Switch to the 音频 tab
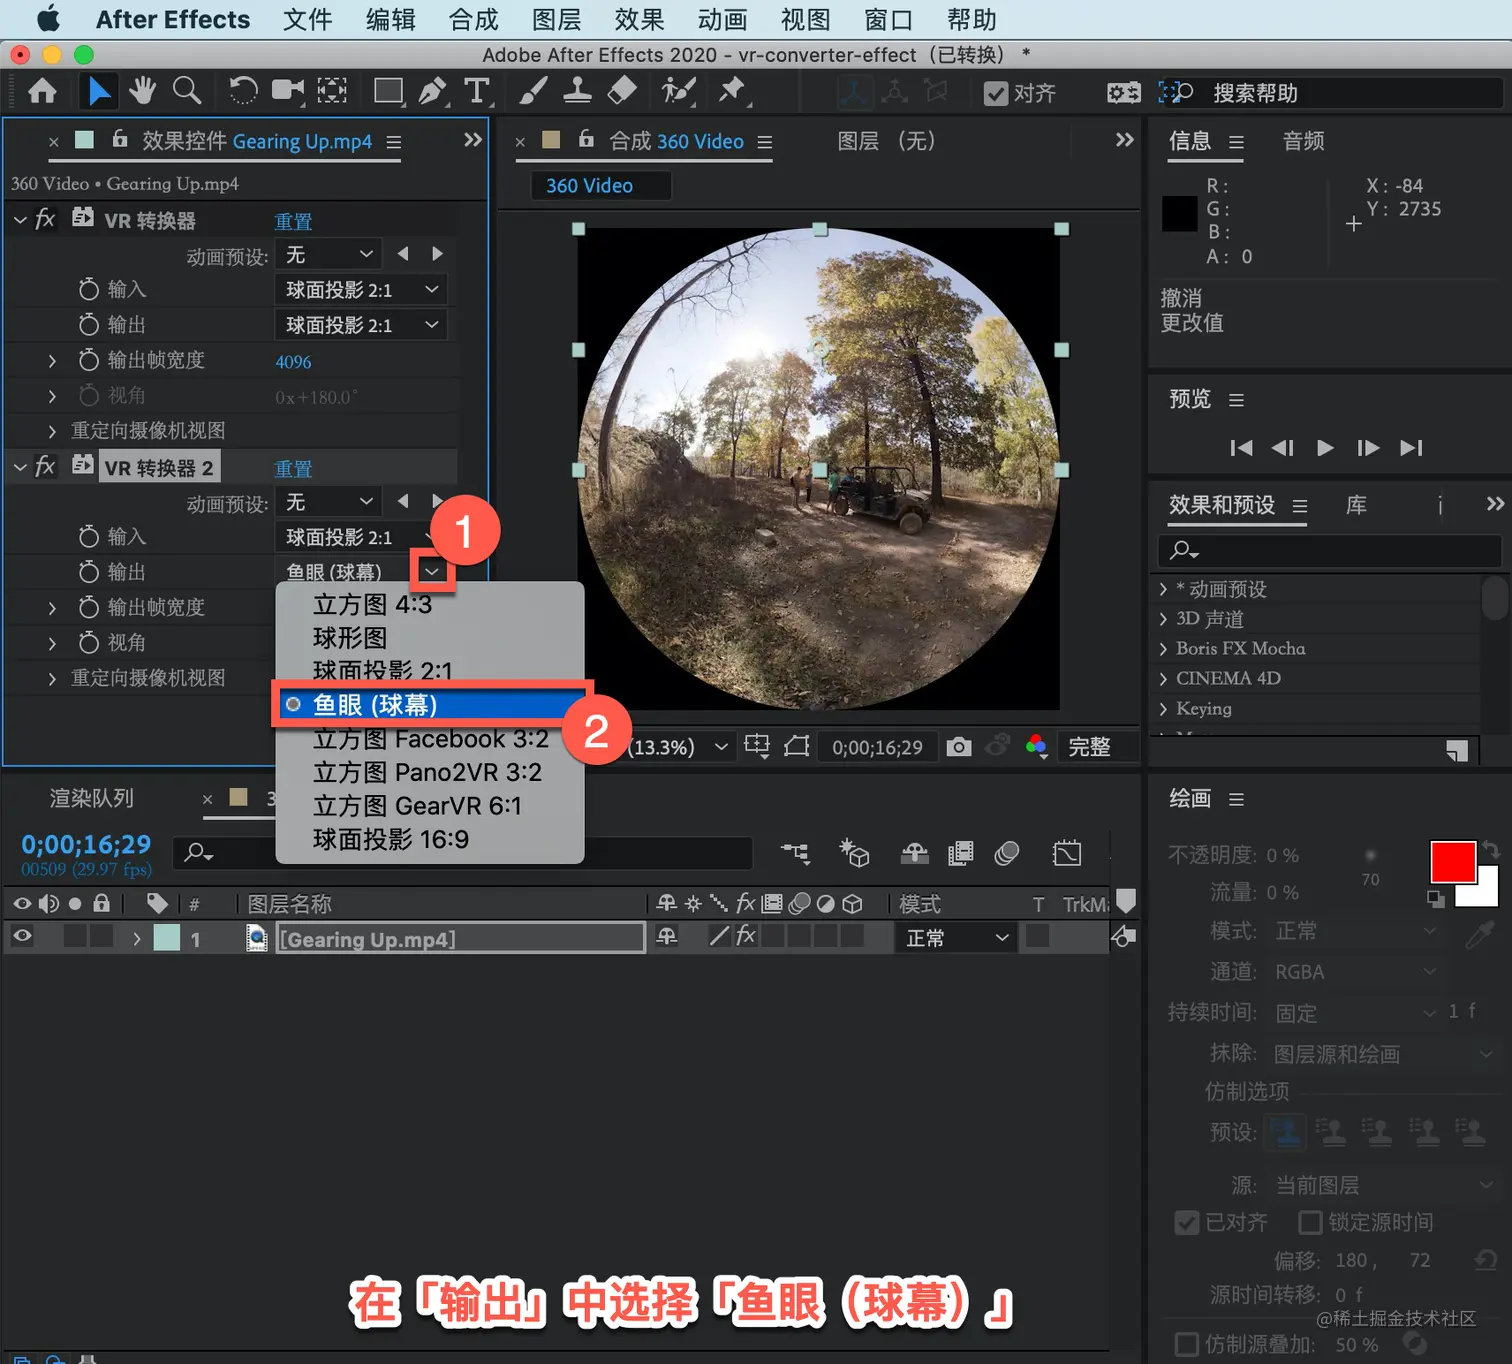Screen dimensions: 1512x1364 coord(1303,141)
